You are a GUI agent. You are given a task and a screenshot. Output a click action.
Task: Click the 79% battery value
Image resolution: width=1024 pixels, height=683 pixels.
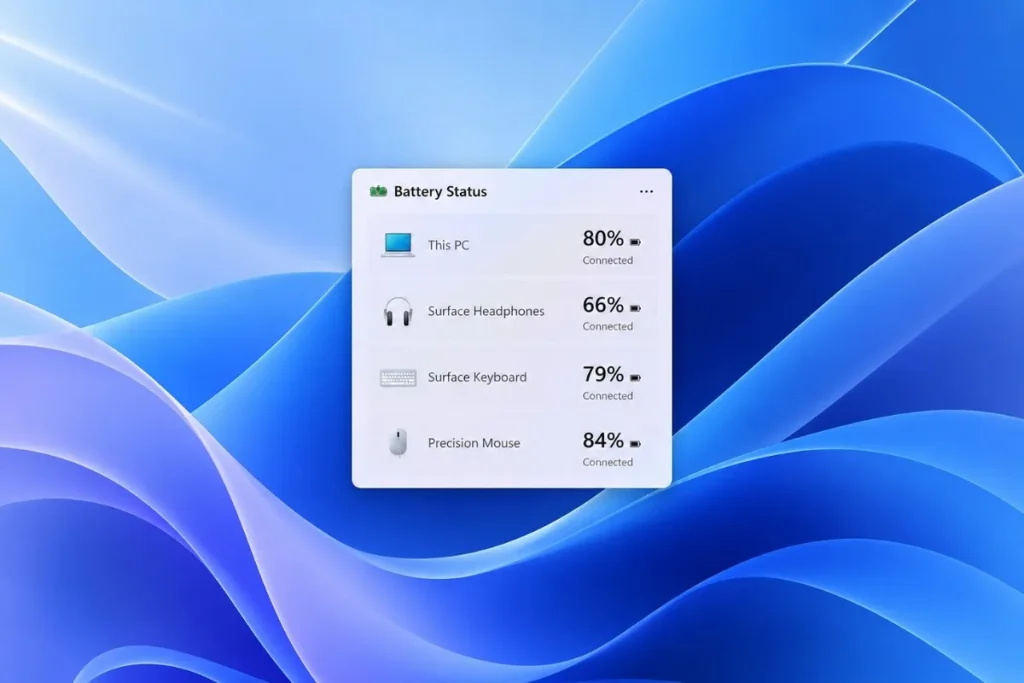603,373
